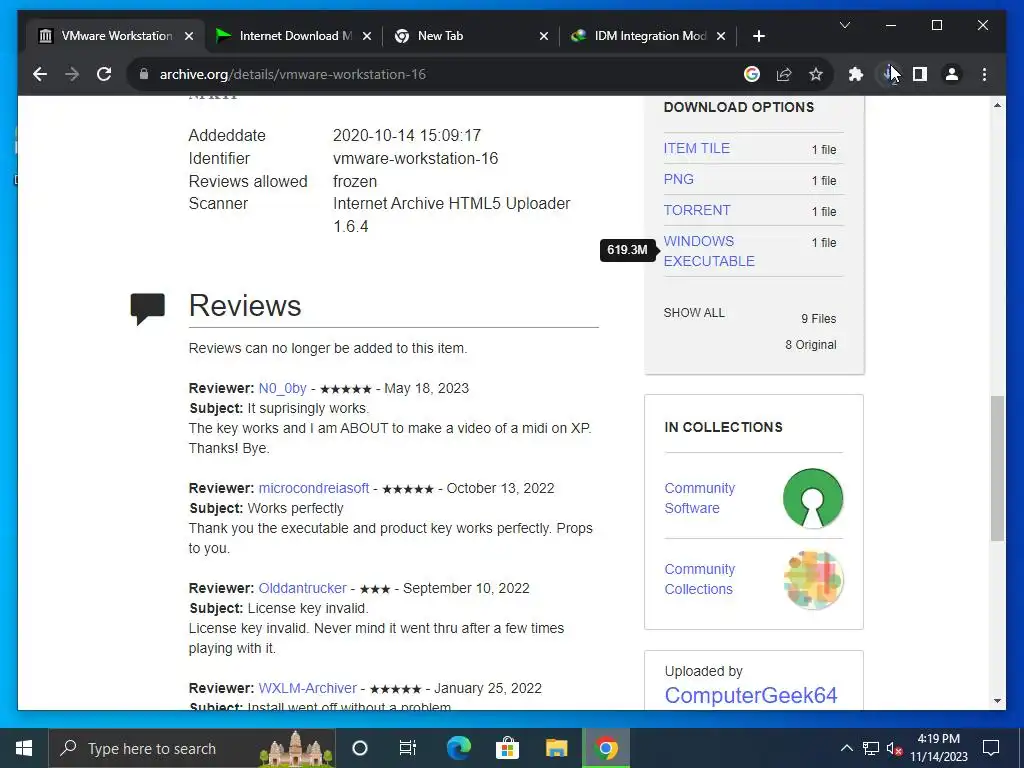Click the site lock icon in address bar
This screenshot has height=768, width=1024.
coord(144,74)
